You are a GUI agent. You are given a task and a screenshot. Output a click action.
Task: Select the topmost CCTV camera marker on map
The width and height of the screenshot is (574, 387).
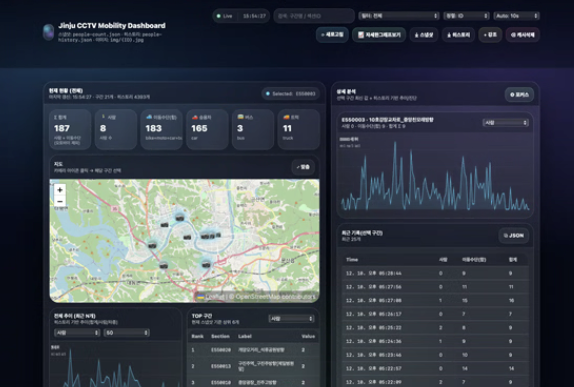(x=179, y=218)
